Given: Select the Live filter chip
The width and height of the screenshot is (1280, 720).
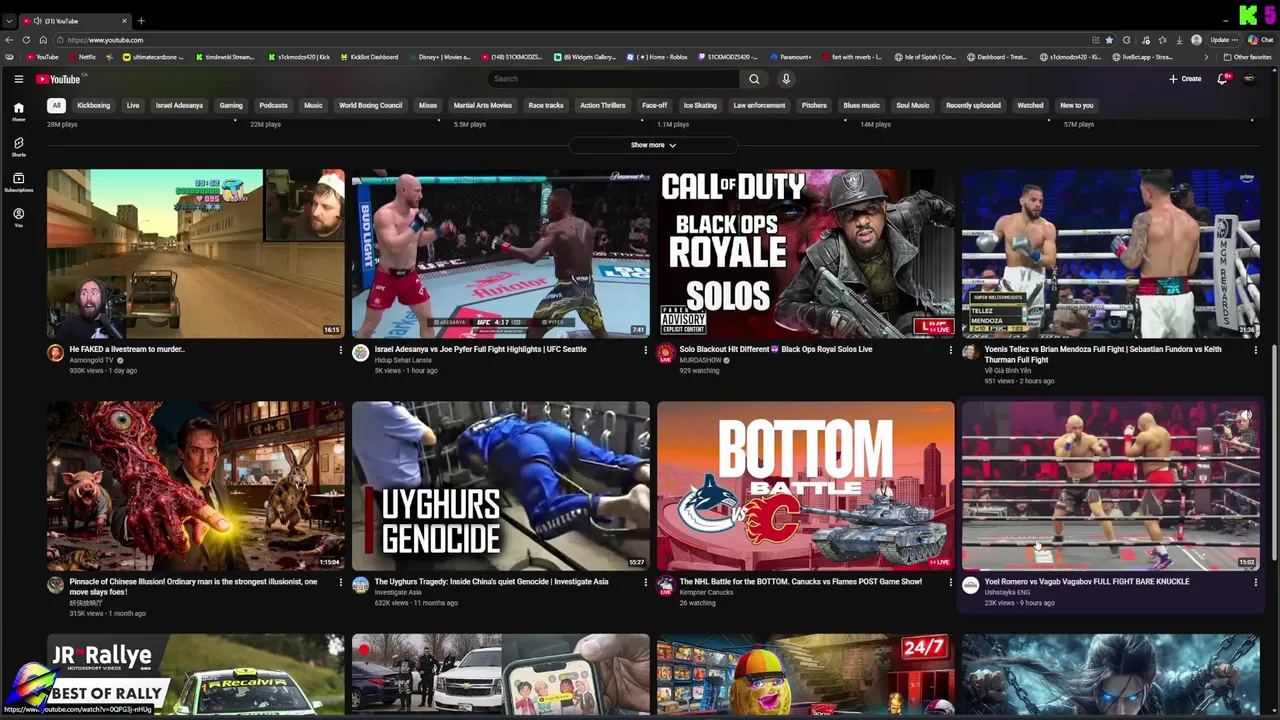Looking at the screenshot, I should tap(133, 105).
